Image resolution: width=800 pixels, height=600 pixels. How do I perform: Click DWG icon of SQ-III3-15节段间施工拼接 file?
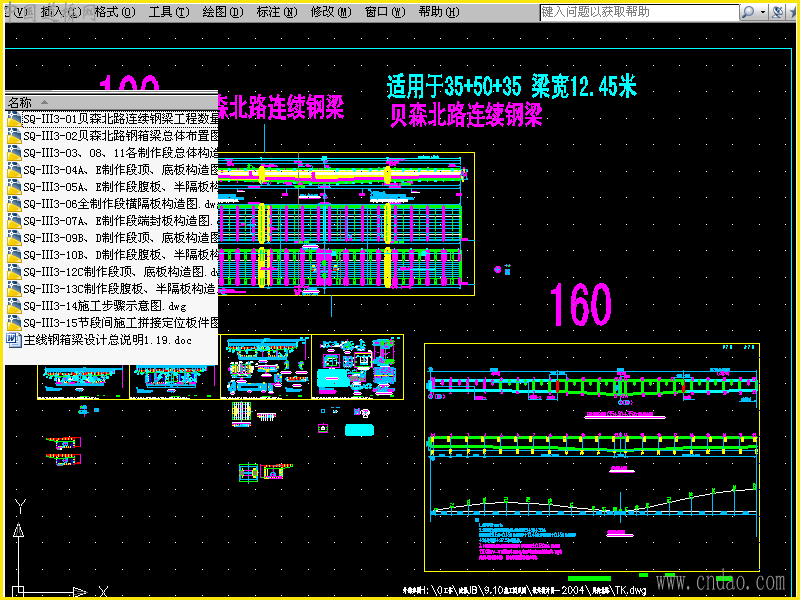pos(14,323)
